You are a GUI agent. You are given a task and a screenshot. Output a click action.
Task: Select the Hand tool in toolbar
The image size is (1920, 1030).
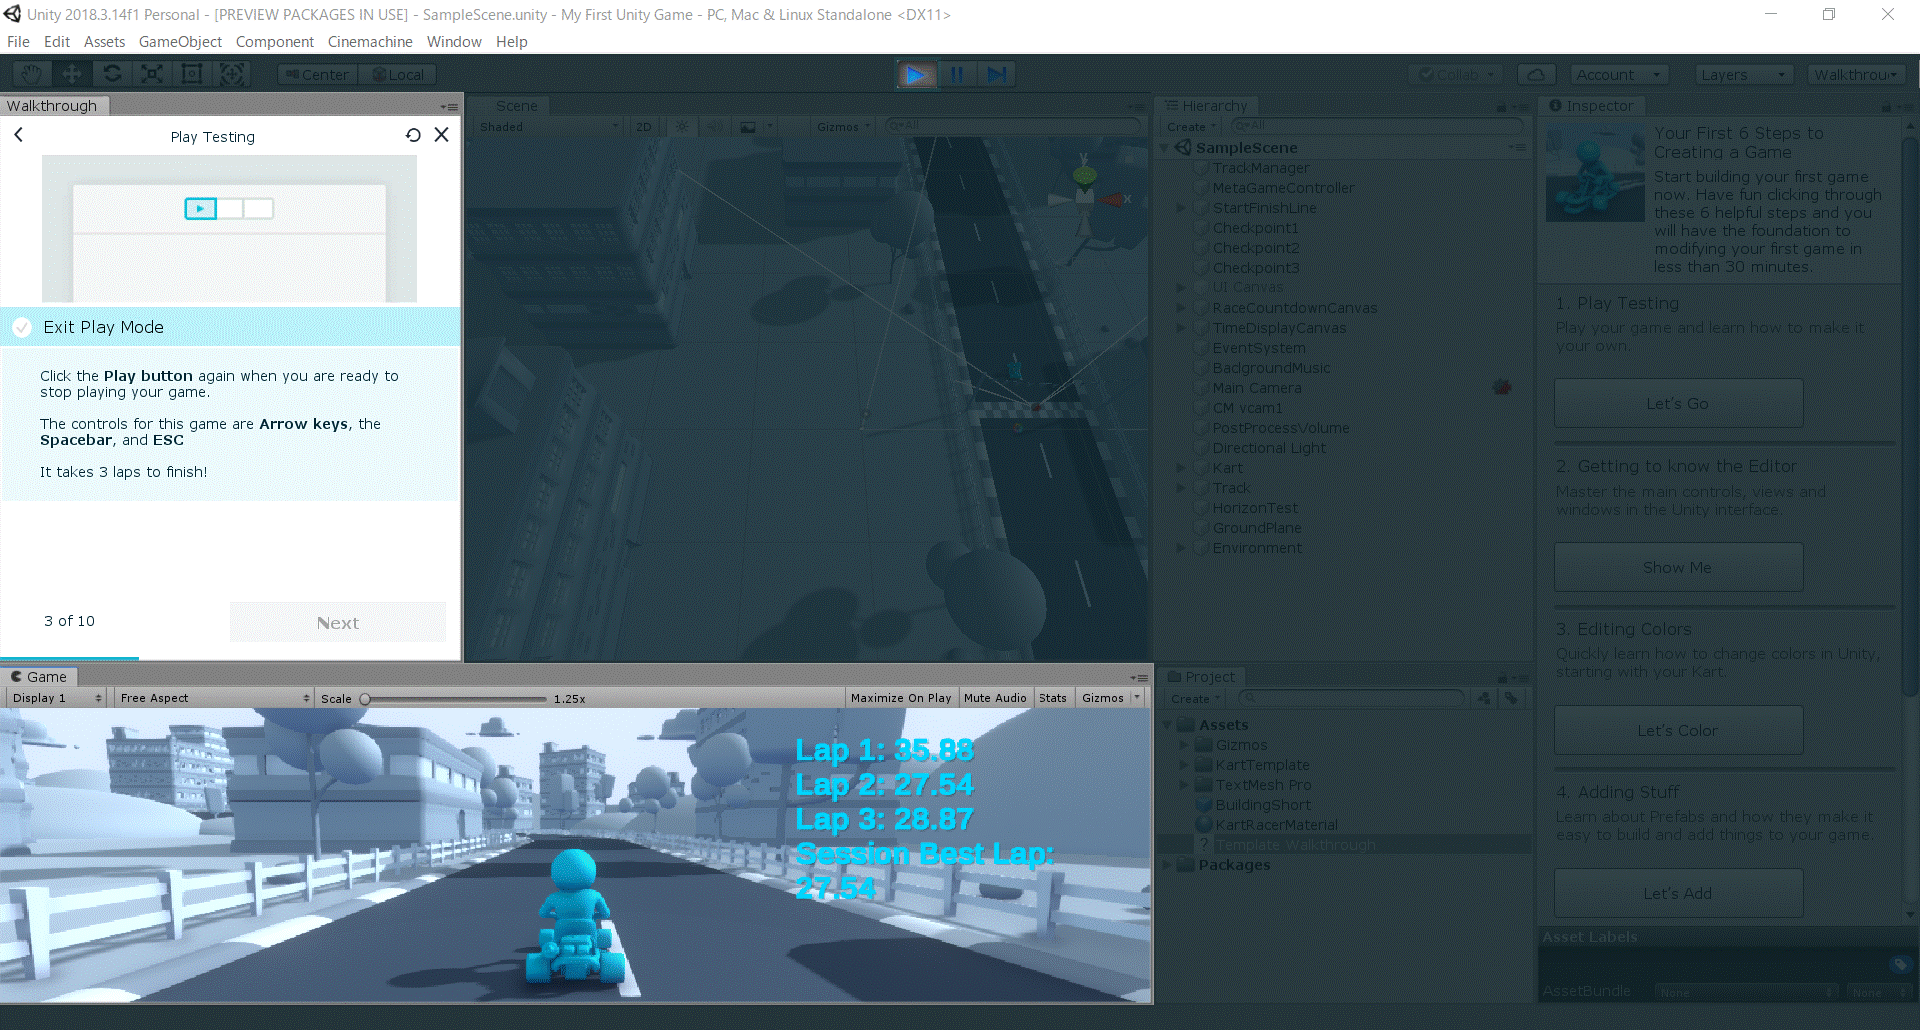coord(32,74)
